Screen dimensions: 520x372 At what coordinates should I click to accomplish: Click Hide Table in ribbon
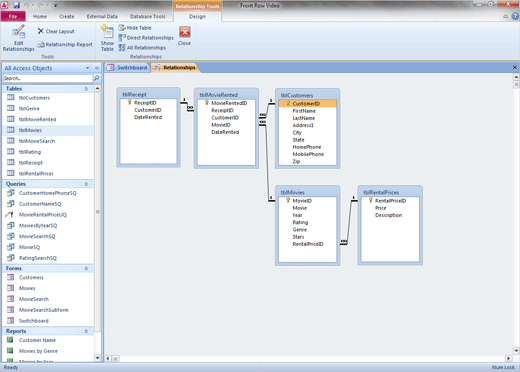(135, 28)
